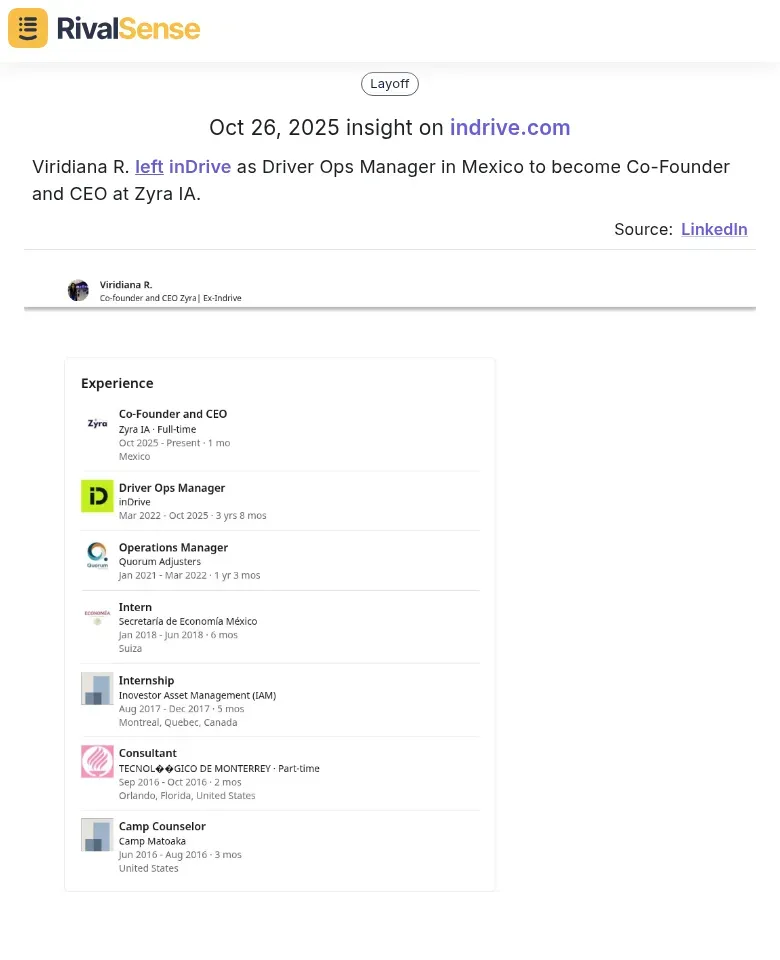Click the Viridiana R. name in profile header

[126, 285]
